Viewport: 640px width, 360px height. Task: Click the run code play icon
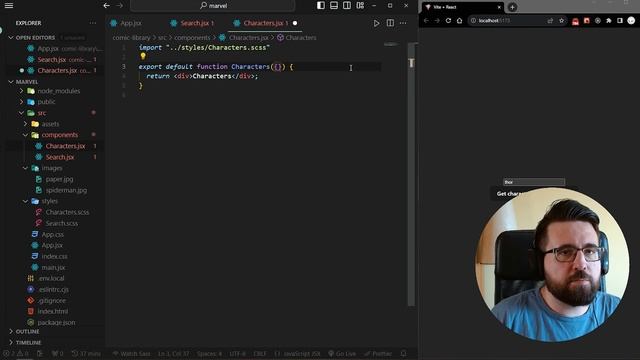pyautogui.click(x=376, y=23)
